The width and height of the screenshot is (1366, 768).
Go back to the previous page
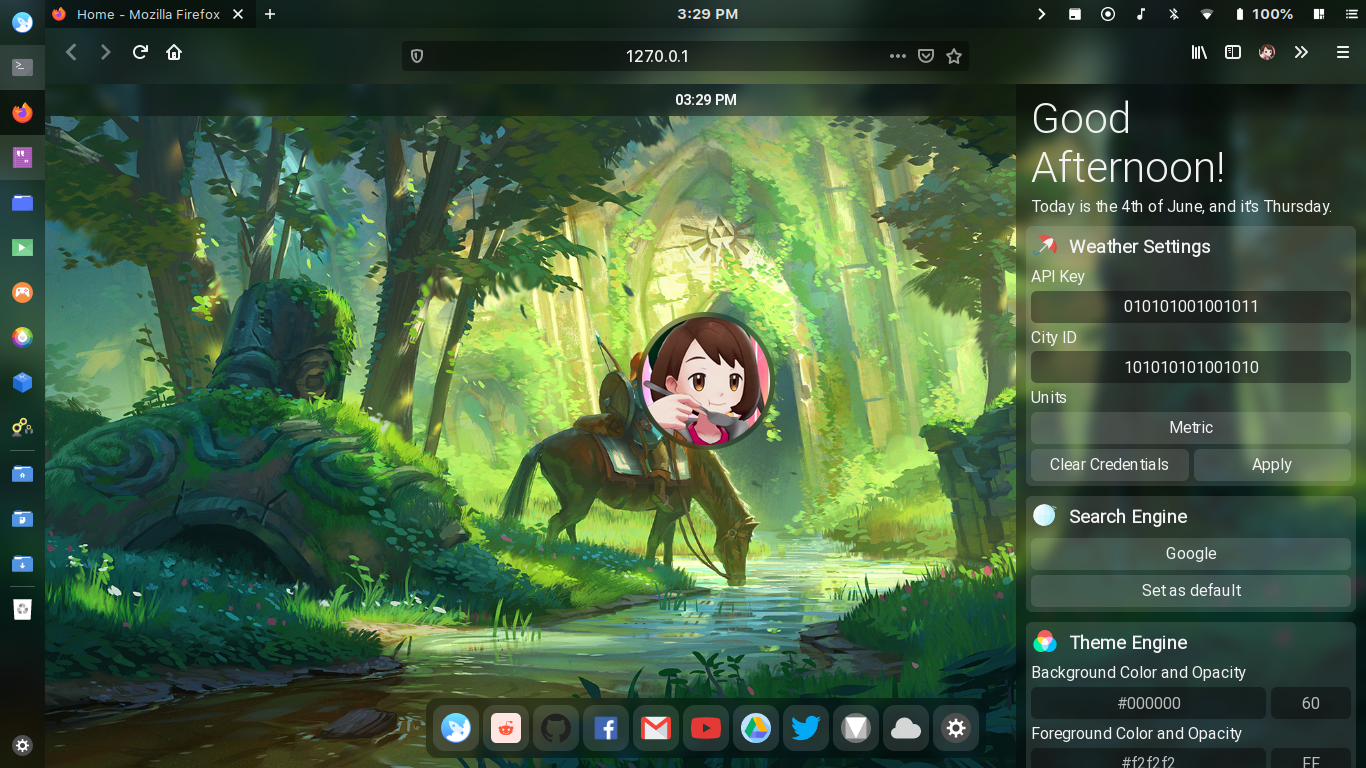[71, 52]
